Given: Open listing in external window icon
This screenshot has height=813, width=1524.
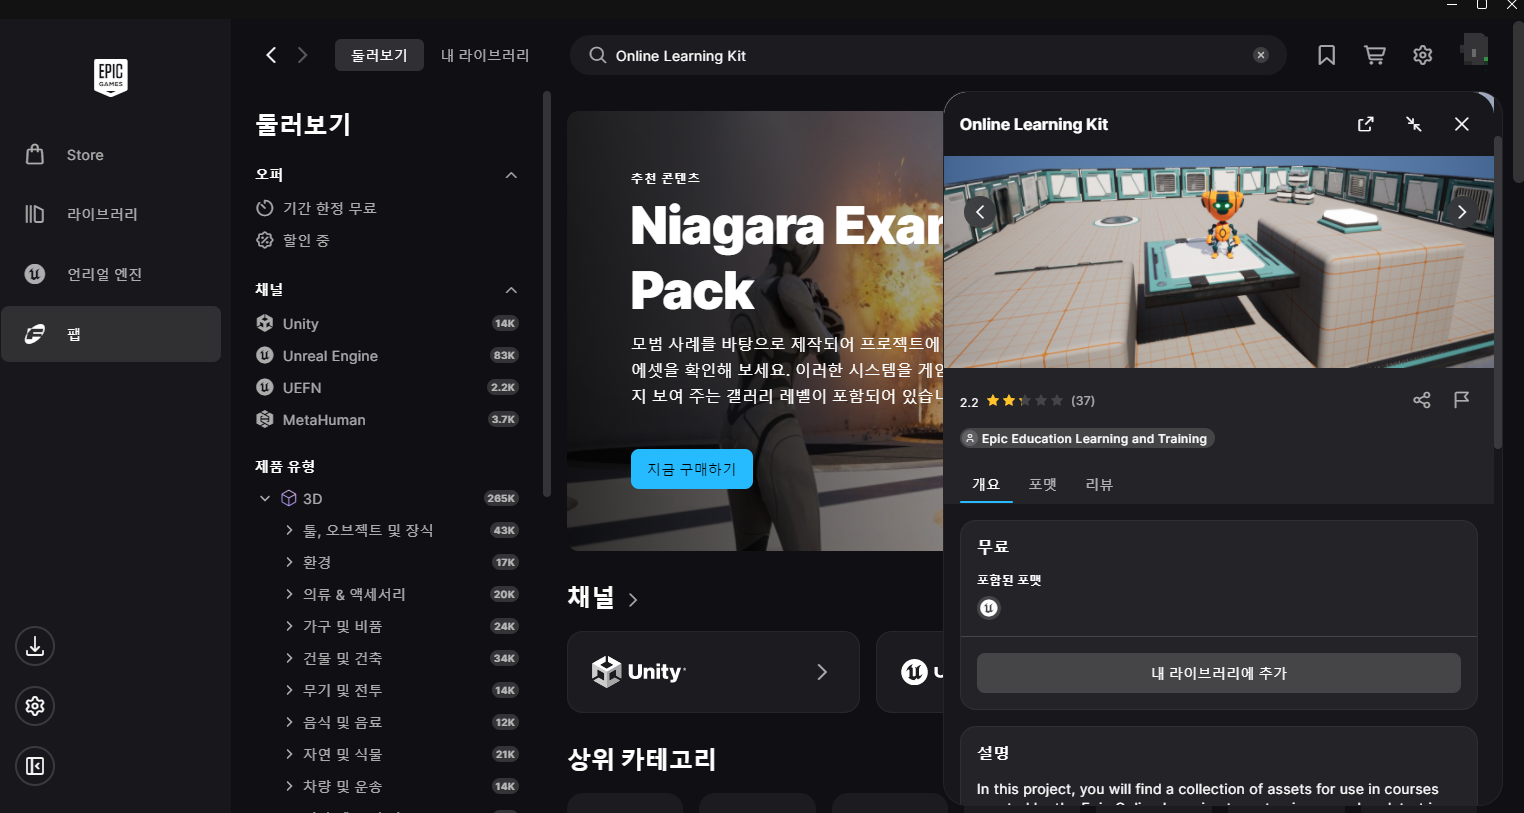Looking at the screenshot, I should [1366, 124].
